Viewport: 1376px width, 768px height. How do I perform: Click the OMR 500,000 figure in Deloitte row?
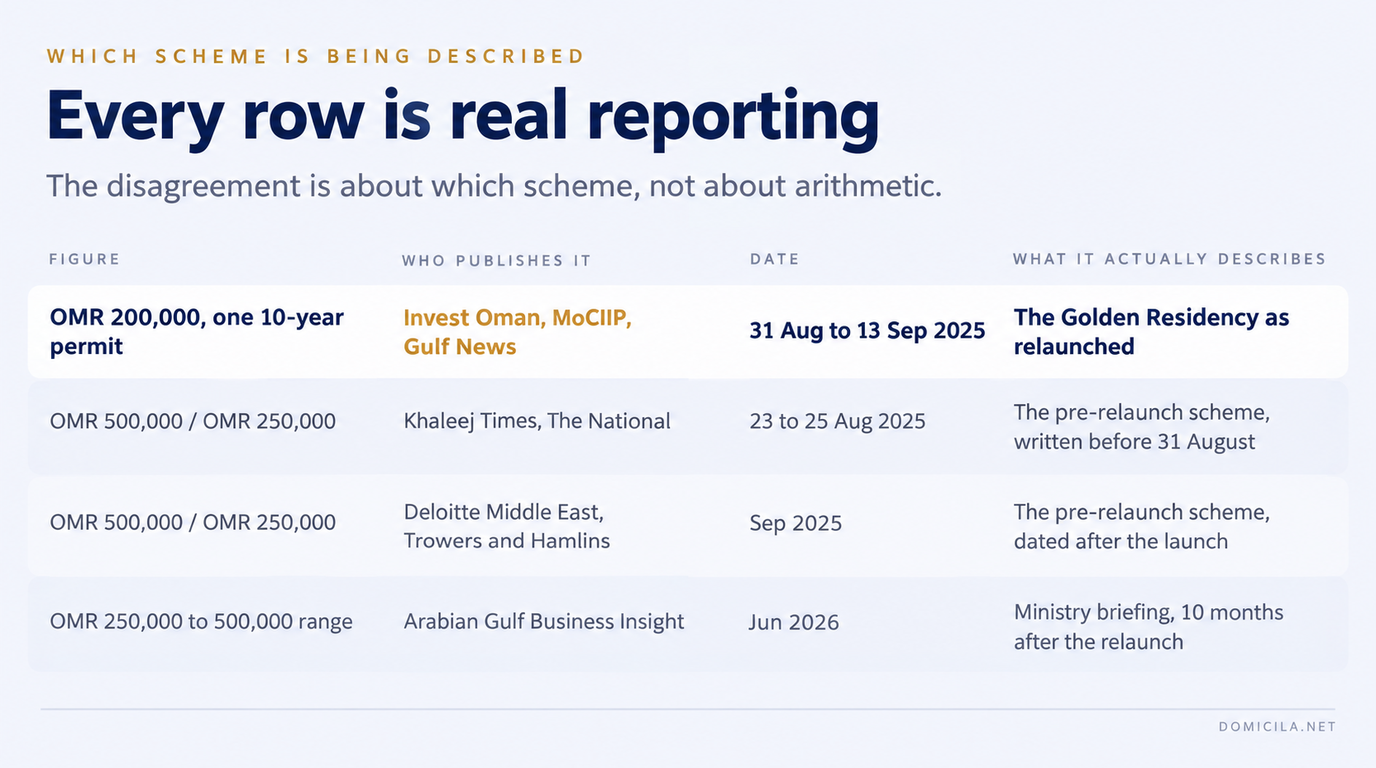pos(193,522)
